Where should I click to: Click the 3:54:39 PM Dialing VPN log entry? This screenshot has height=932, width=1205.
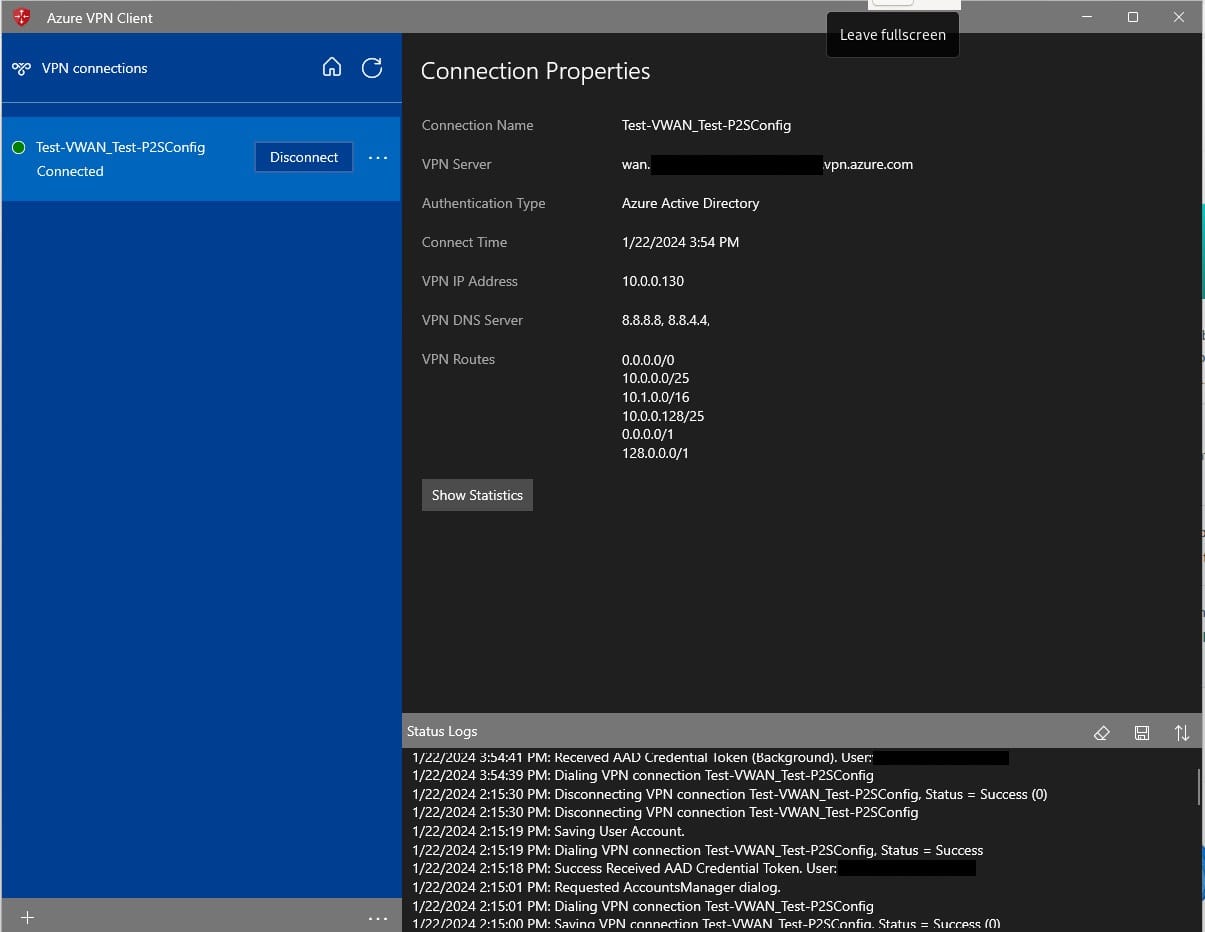click(x=643, y=775)
